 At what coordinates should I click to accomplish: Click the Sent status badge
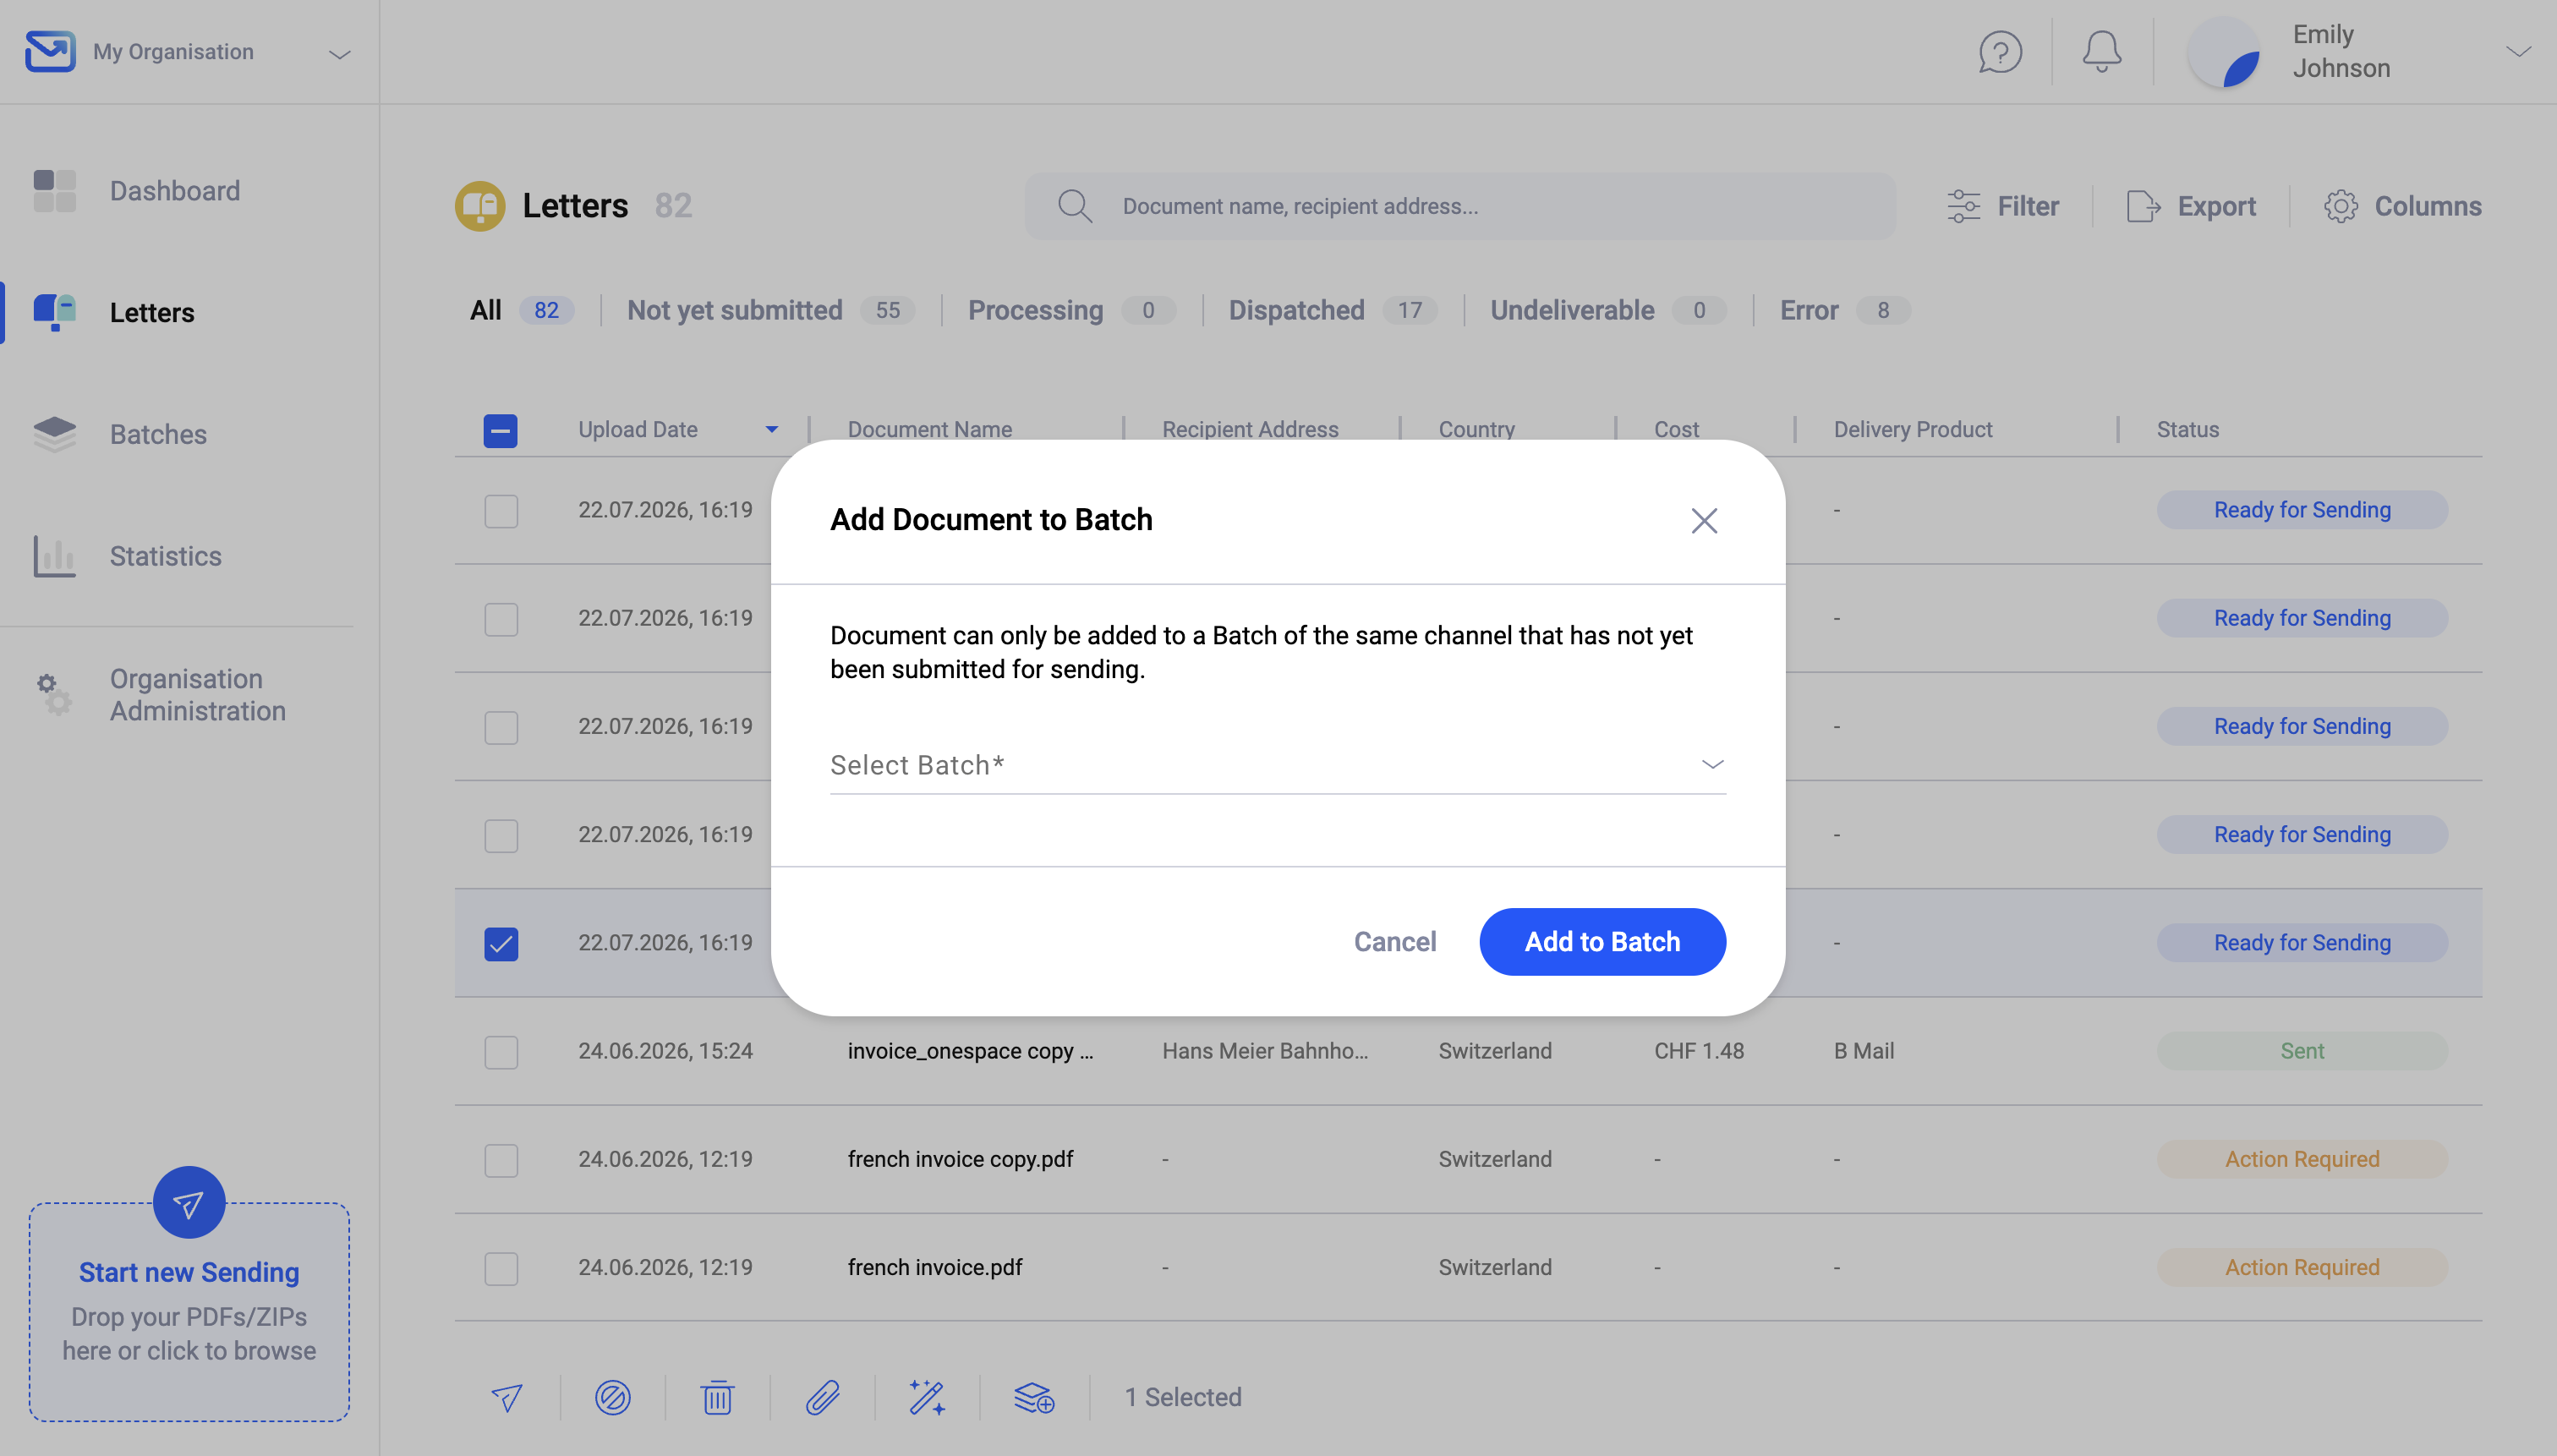[x=2302, y=1051]
